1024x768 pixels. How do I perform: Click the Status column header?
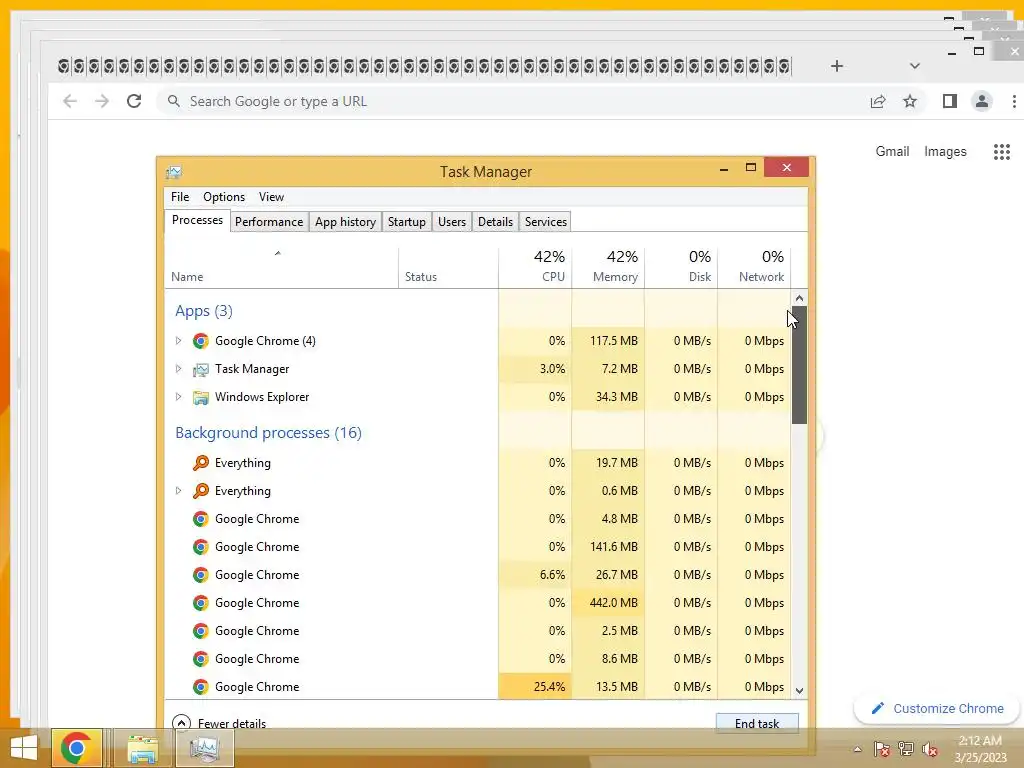(x=448, y=268)
